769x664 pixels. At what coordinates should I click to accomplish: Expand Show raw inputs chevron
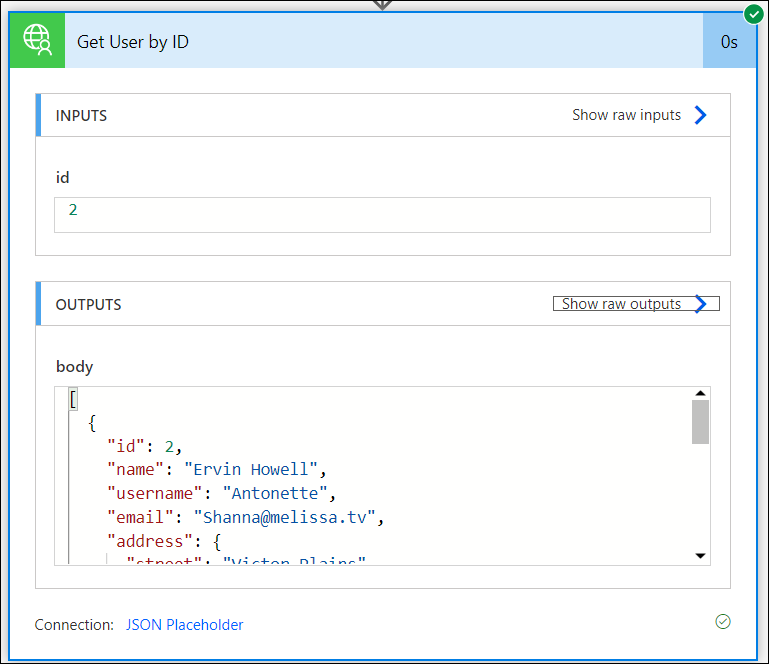pos(701,115)
